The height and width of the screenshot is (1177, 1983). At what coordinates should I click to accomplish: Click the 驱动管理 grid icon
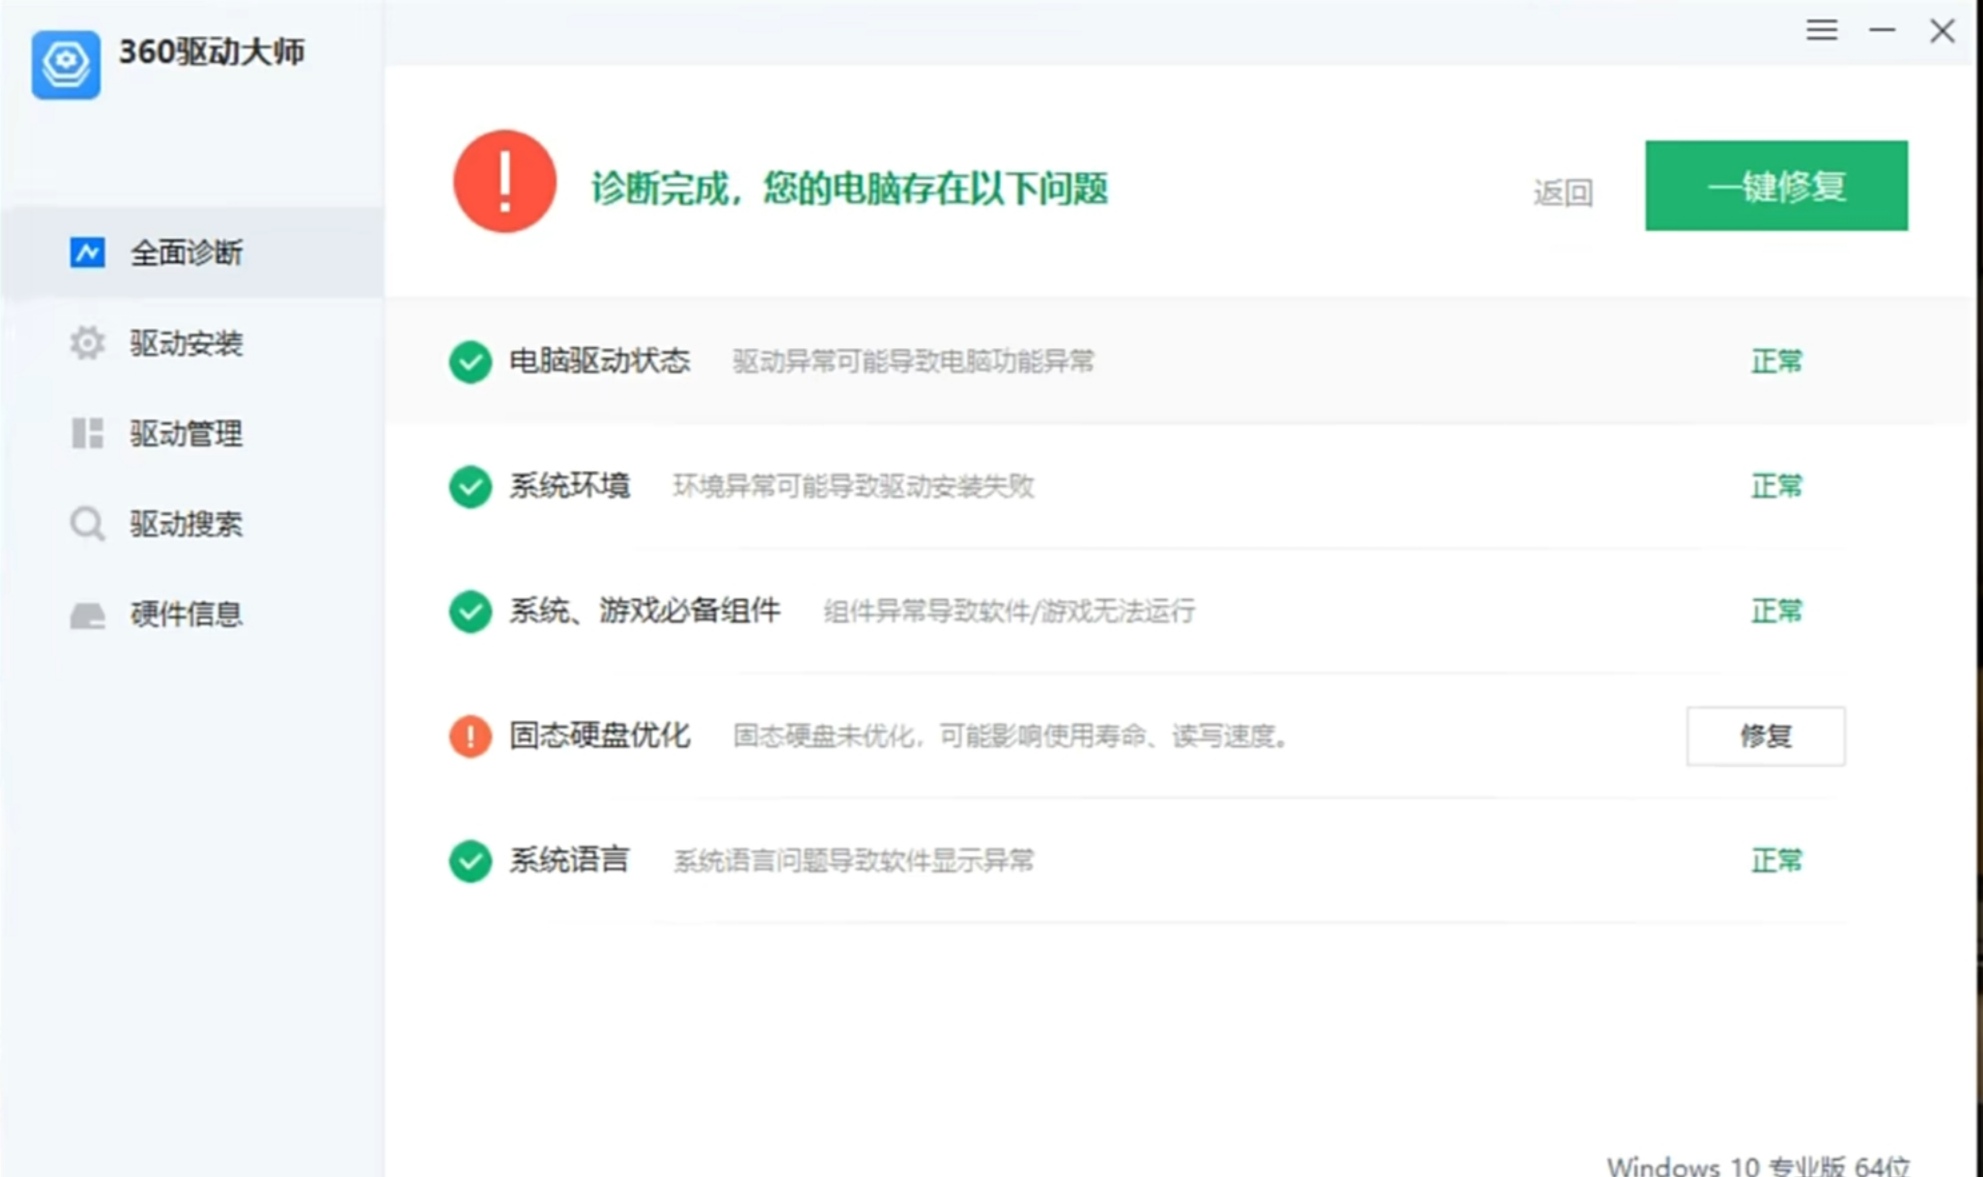click(87, 433)
